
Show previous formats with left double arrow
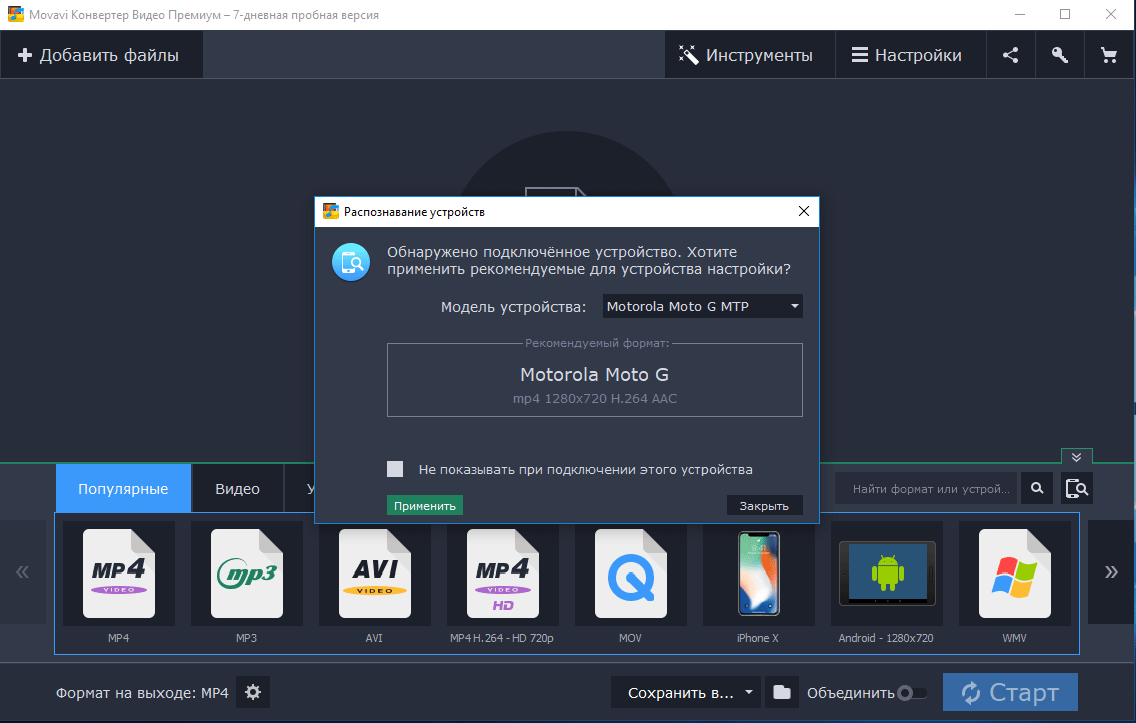(22, 572)
